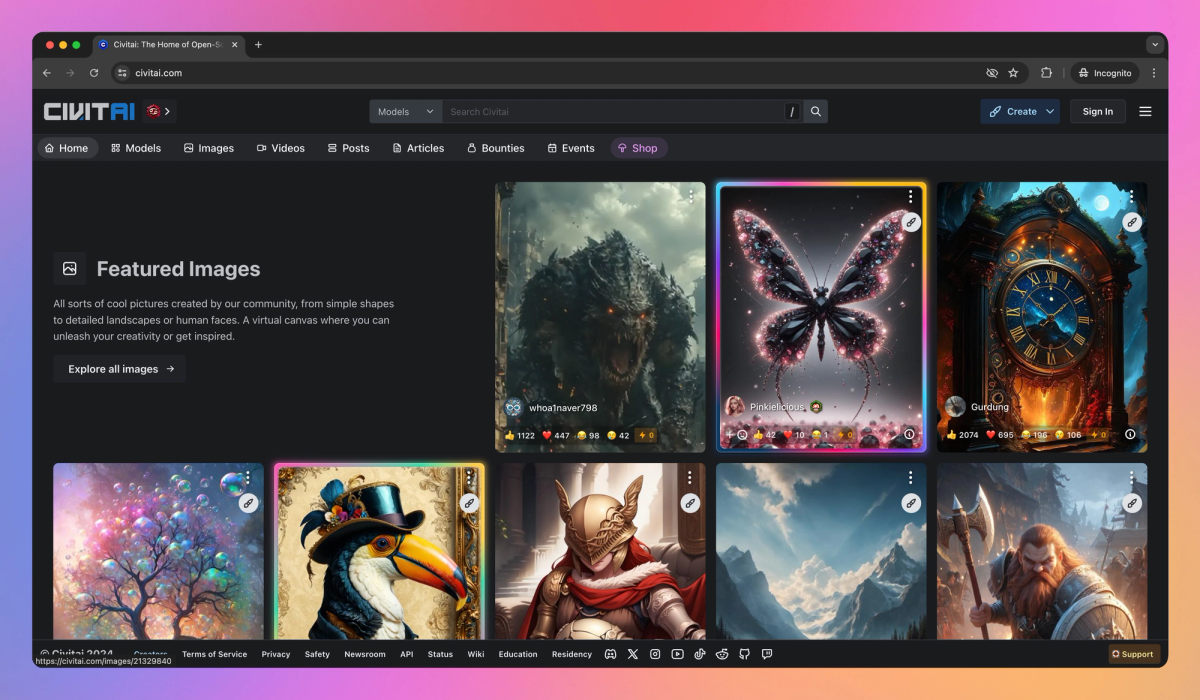This screenshot has height=700, width=1200.
Task: Click Civitai's Discord icon in footer
Action: (611, 654)
